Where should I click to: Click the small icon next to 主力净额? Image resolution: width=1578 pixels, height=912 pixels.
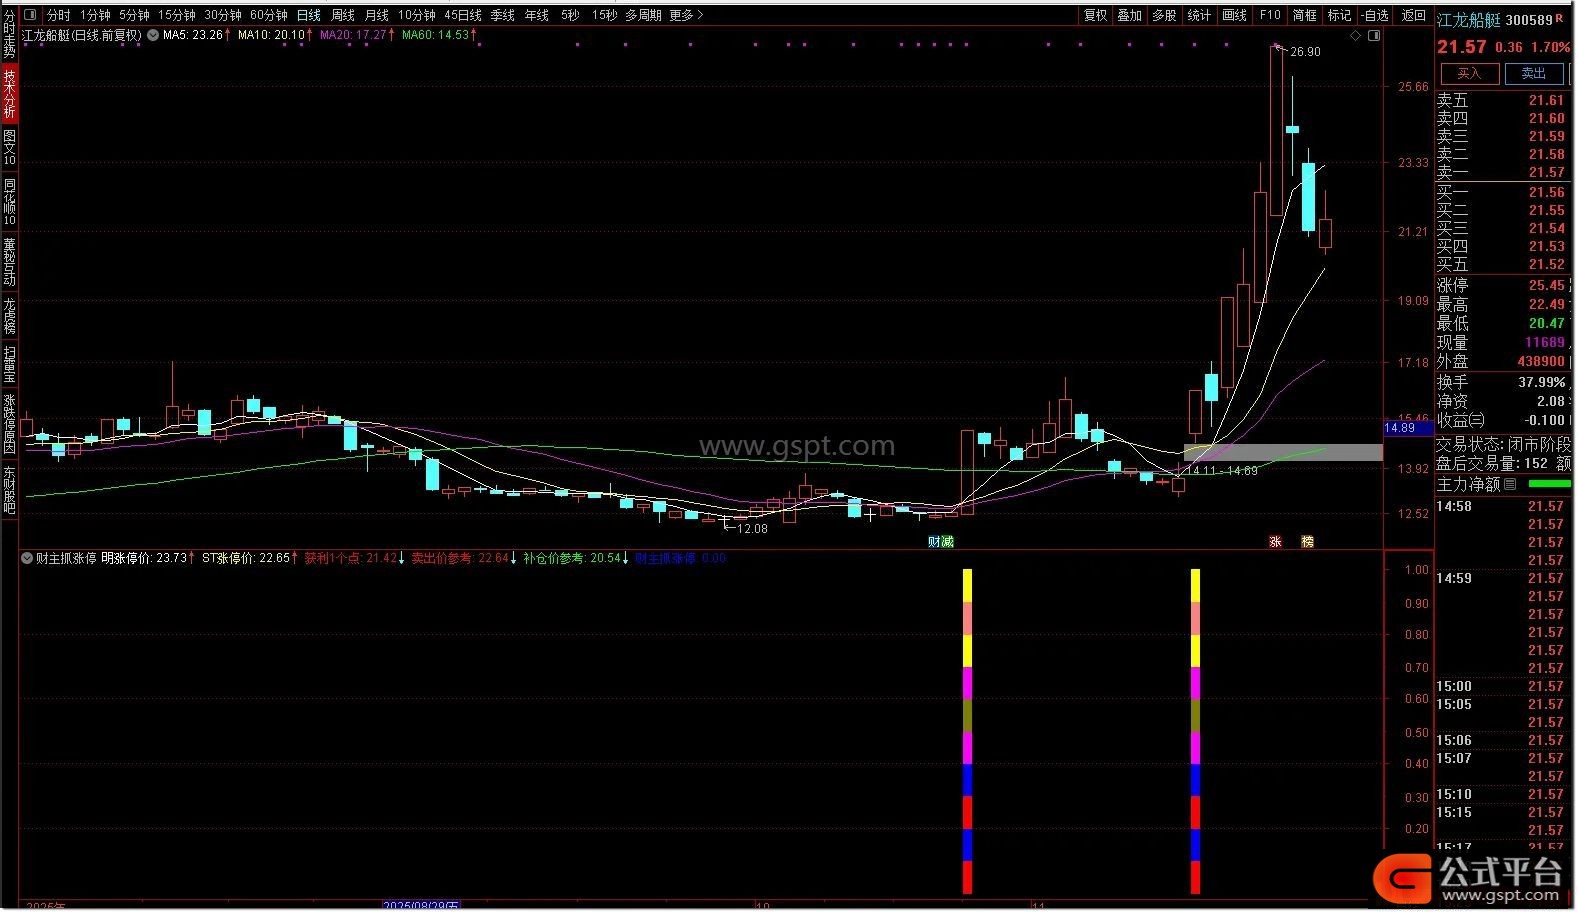point(1510,484)
